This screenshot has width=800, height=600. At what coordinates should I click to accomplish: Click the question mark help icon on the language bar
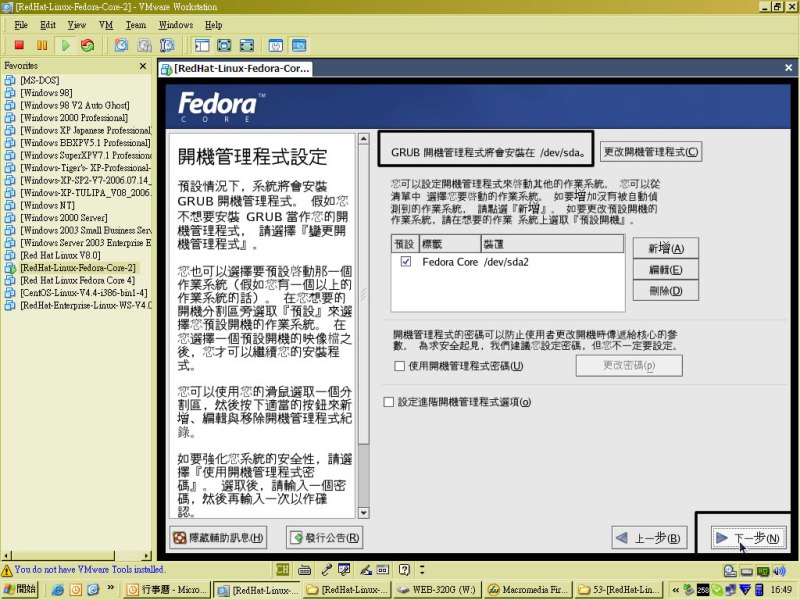404,569
